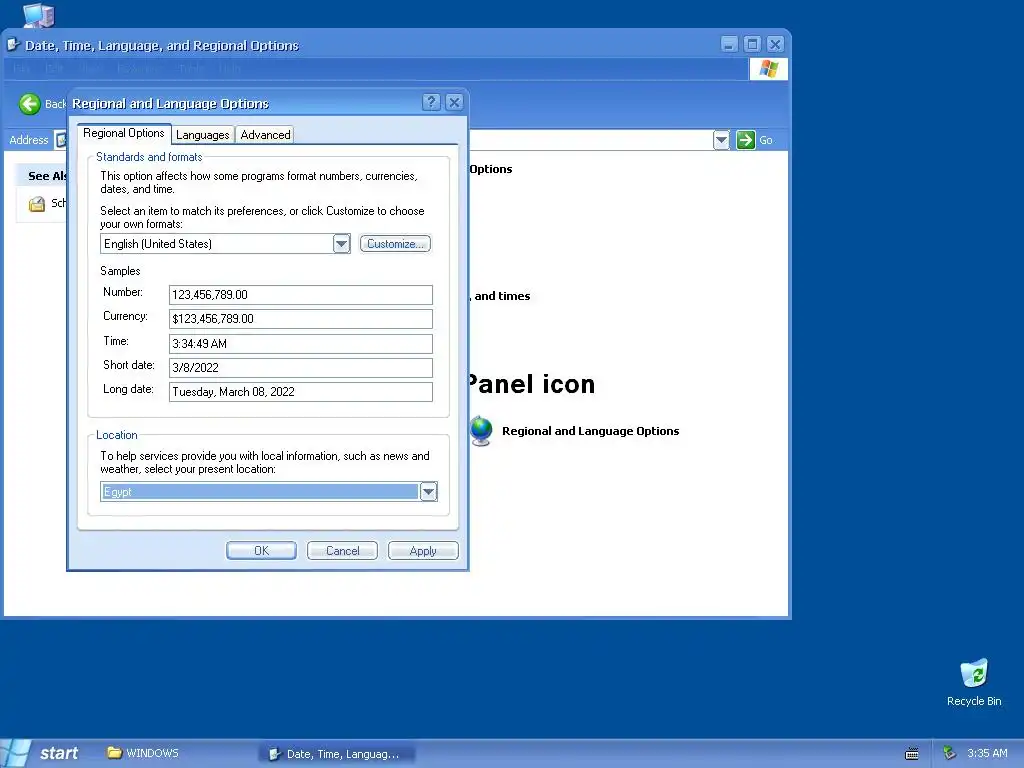This screenshot has height=768, width=1024.
Task: Switch to the Advanced tab
Action: (x=265, y=135)
